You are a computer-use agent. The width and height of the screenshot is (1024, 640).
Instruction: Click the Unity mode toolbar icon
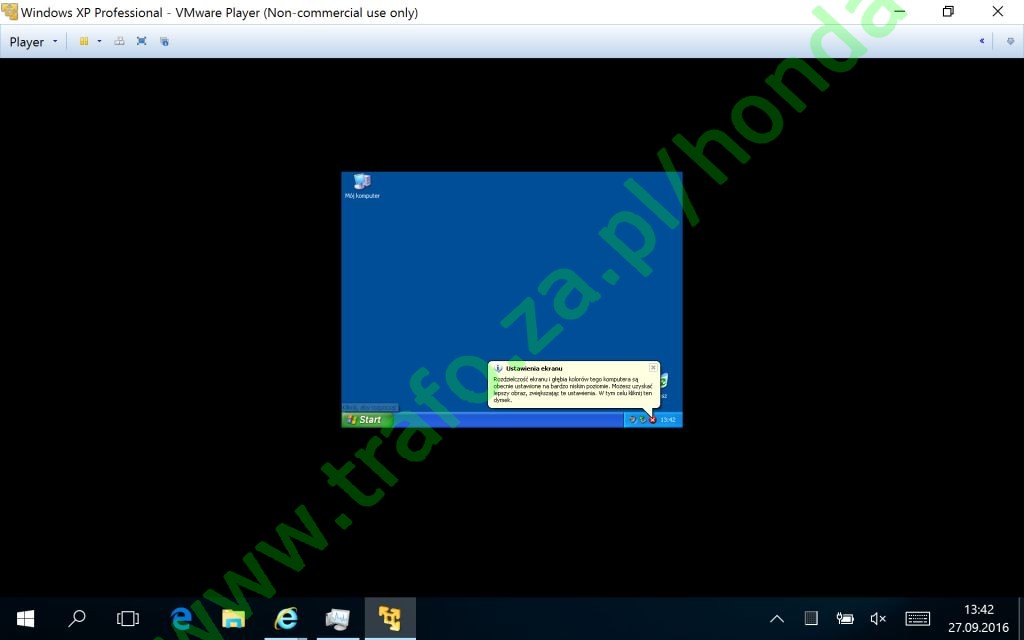click(164, 41)
